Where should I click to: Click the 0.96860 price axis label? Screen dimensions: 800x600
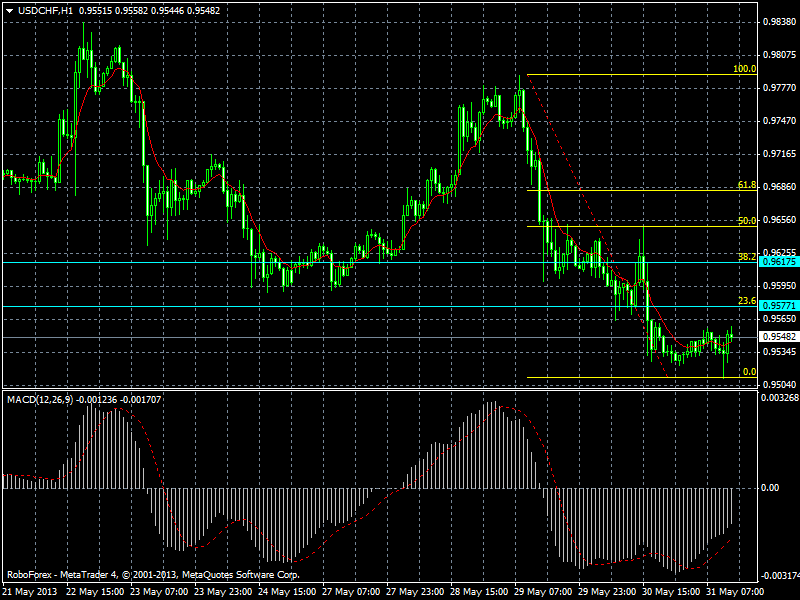click(x=779, y=187)
